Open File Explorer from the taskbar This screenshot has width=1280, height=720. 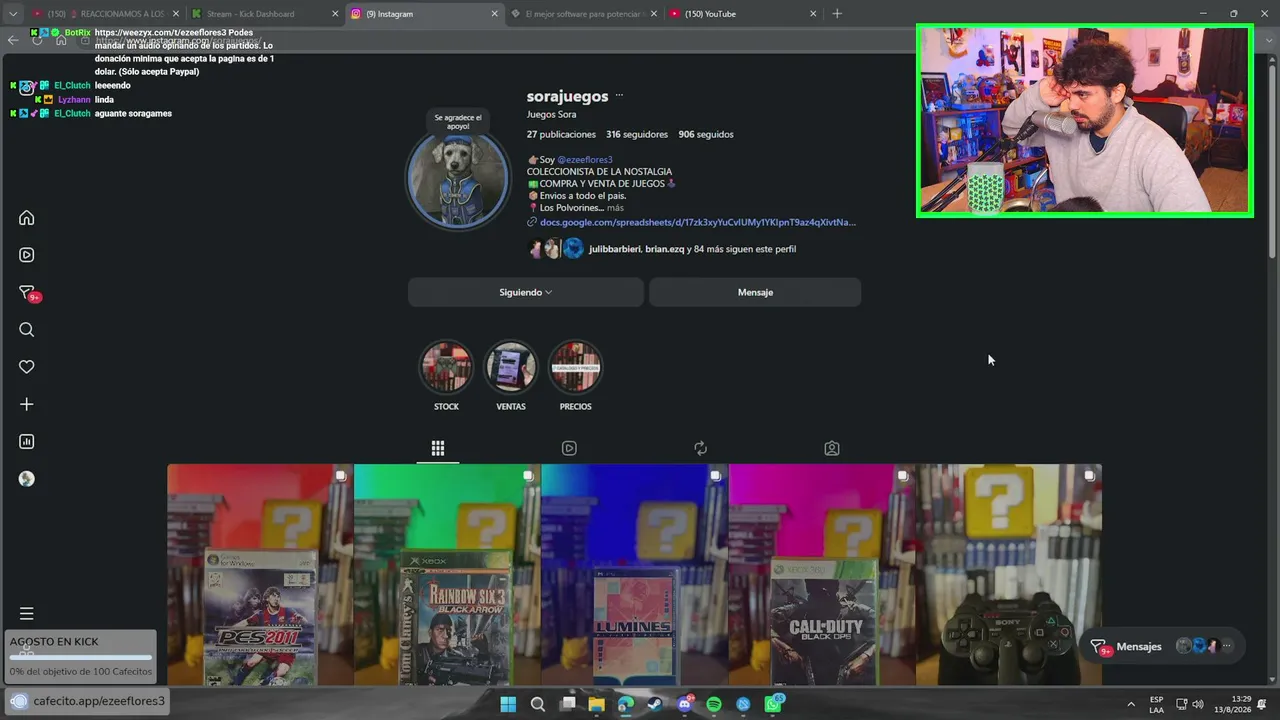tap(597, 704)
